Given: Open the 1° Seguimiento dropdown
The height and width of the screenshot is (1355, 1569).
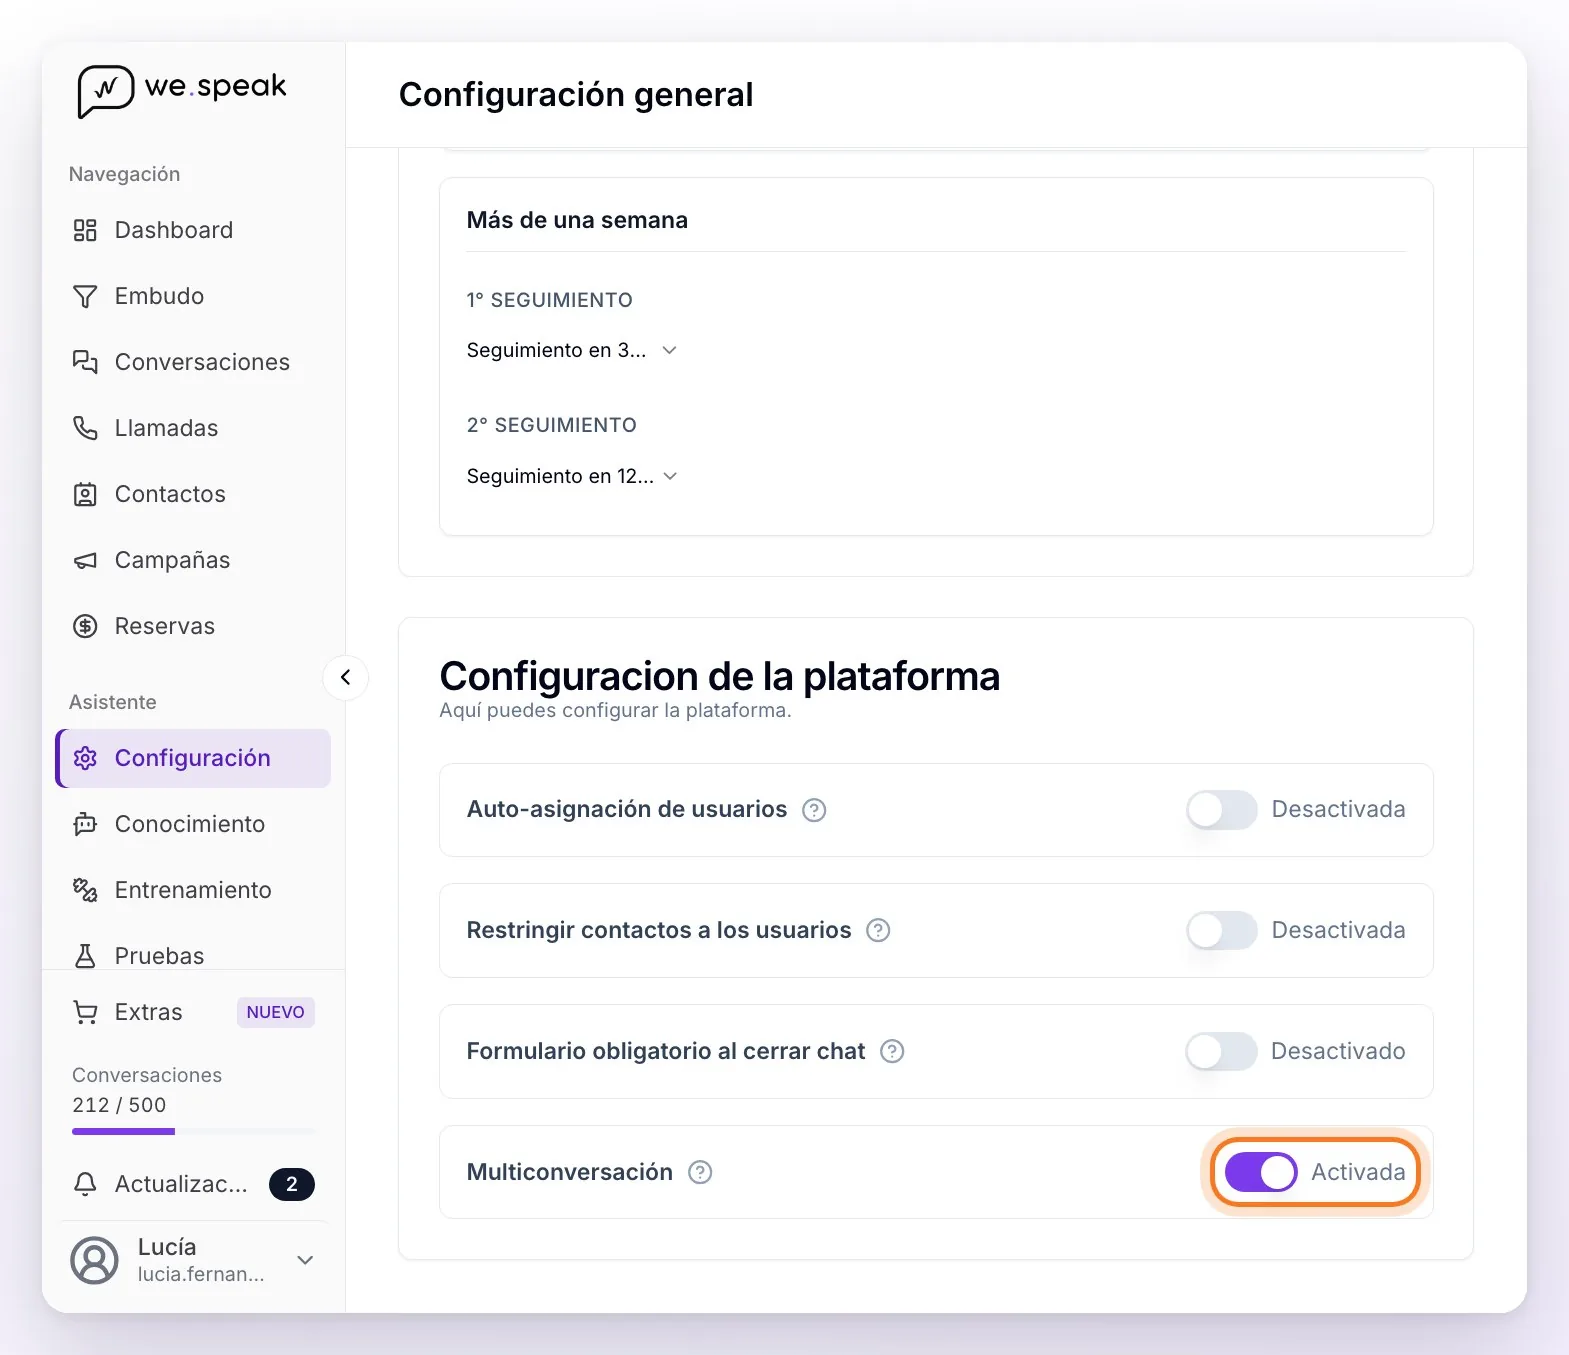Looking at the screenshot, I should (572, 351).
